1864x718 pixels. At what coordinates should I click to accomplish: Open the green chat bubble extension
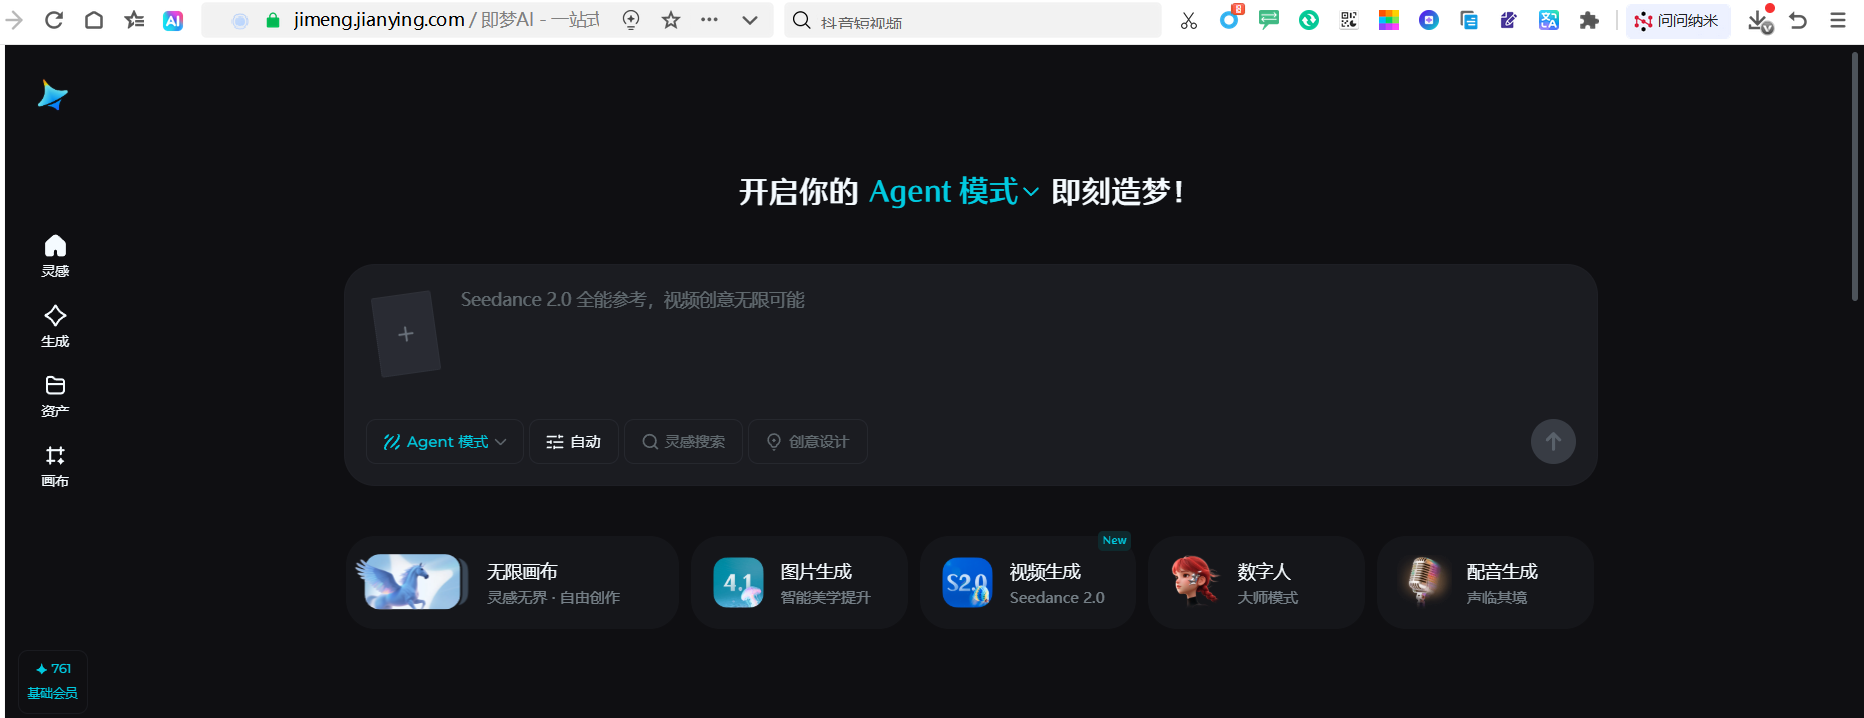tap(1269, 20)
